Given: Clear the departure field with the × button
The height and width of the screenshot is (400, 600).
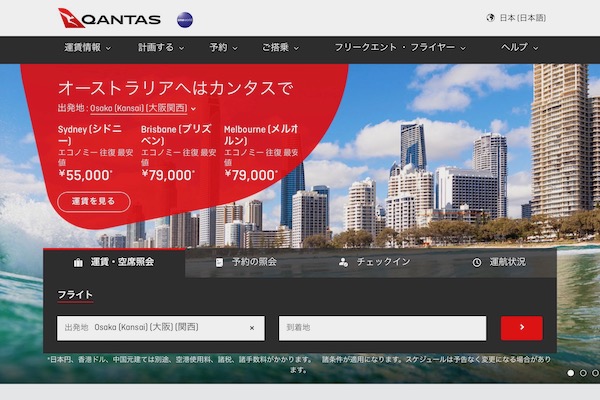Looking at the screenshot, I should pos(252,328).
